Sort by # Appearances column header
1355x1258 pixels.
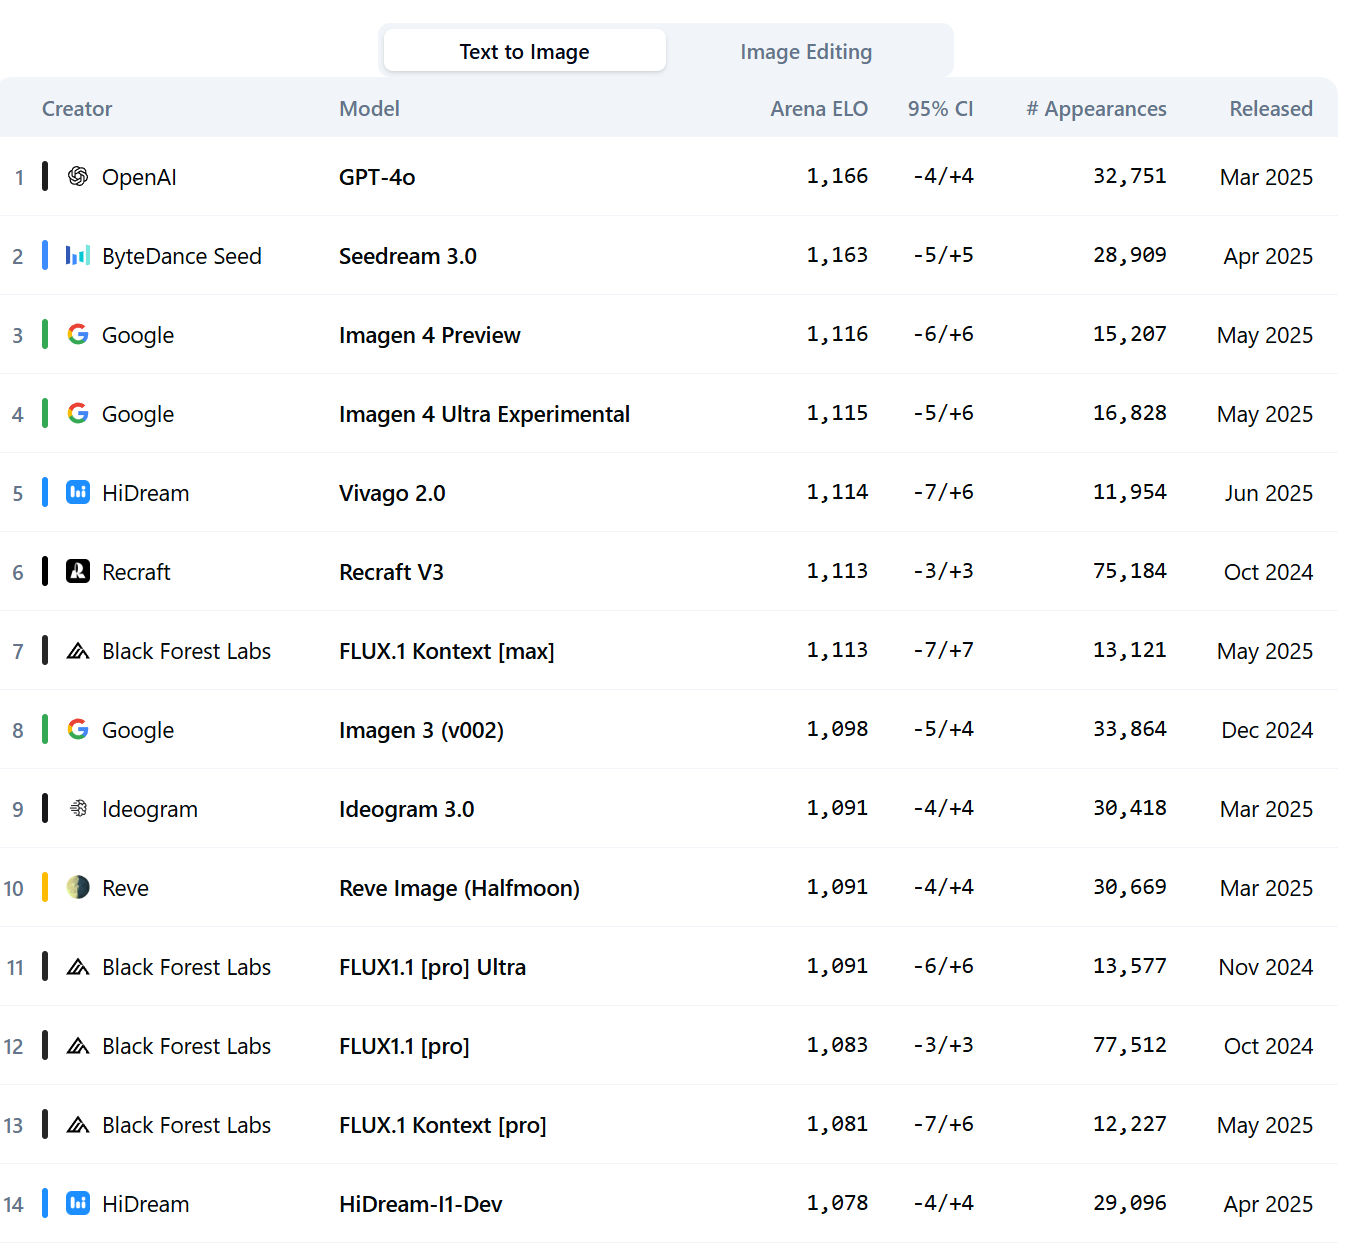tap(1096, 109)
